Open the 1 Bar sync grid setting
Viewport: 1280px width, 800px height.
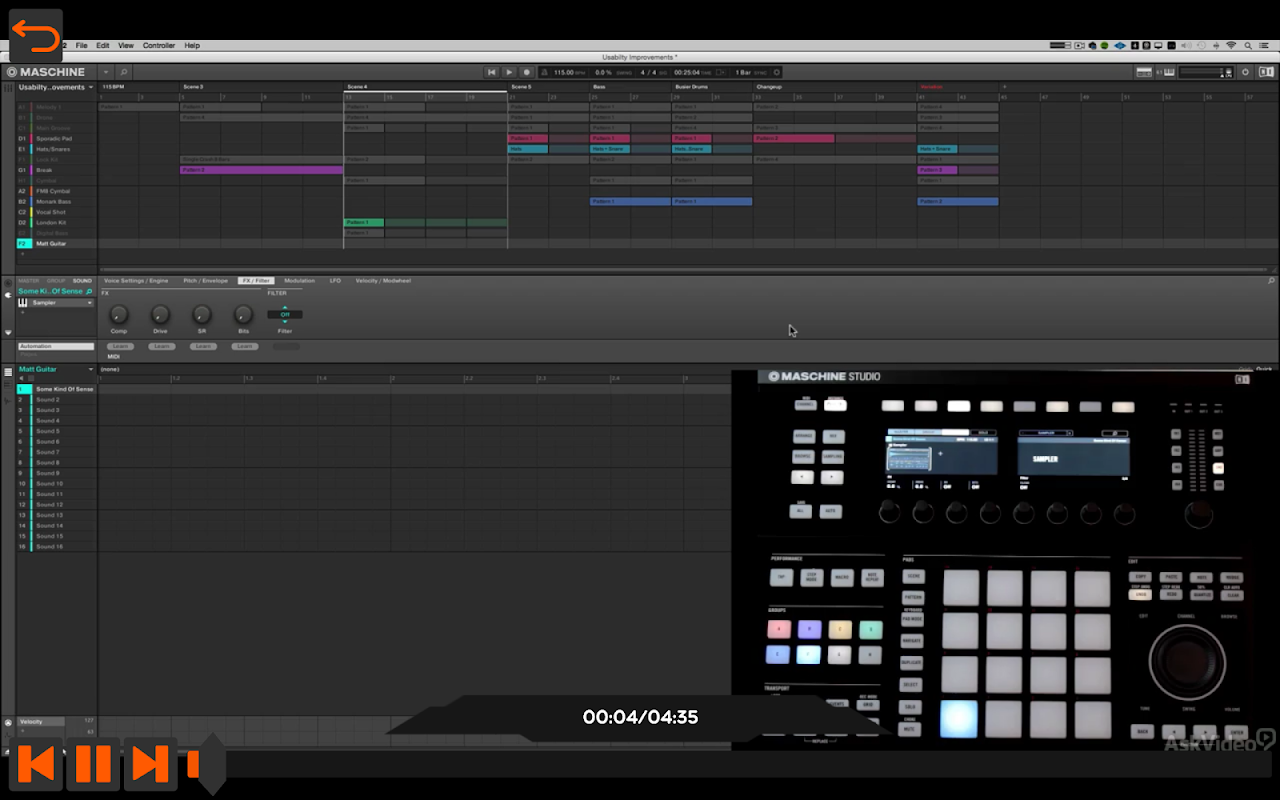coord(744,72)
